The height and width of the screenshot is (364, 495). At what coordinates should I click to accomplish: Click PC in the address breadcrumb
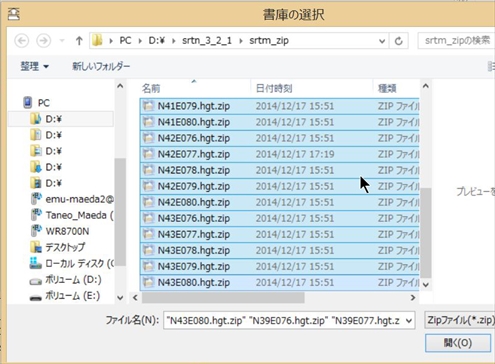[125, 41]
